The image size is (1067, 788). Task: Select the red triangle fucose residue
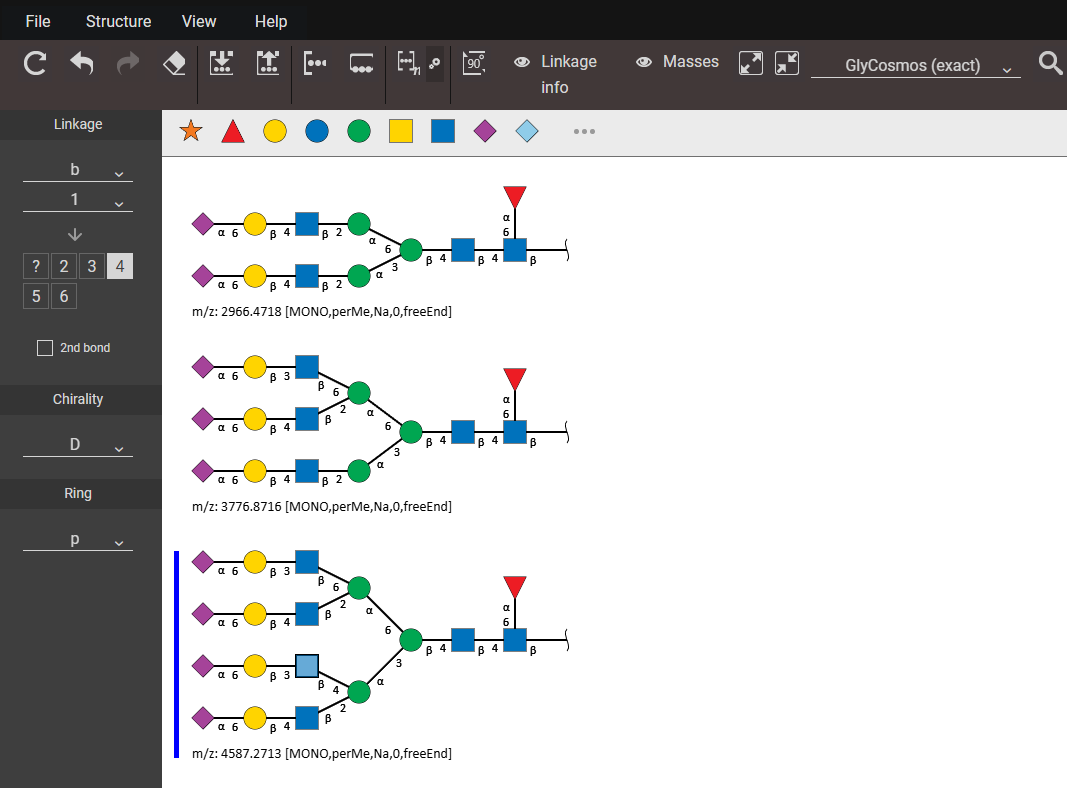[x=233, y=131]
